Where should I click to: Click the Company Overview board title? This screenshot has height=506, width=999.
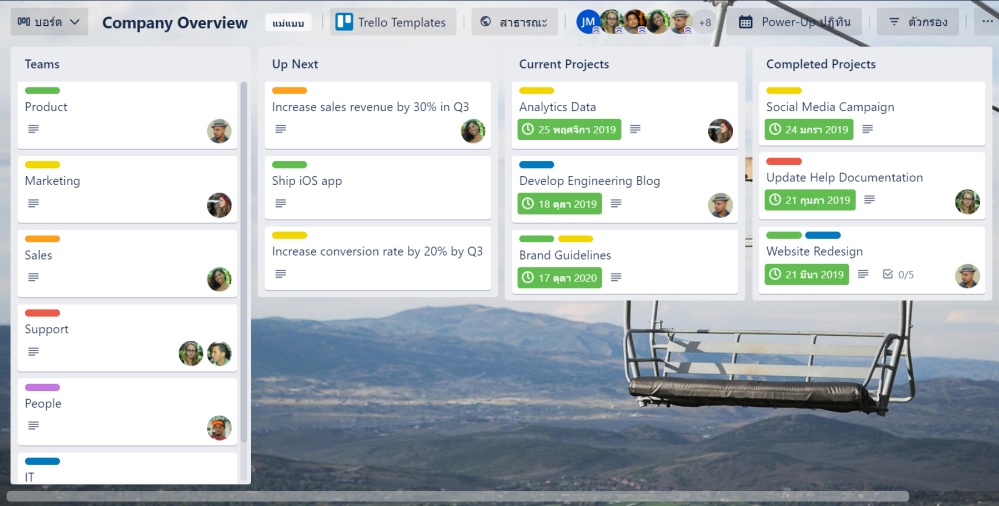click(x=175, y=22)
